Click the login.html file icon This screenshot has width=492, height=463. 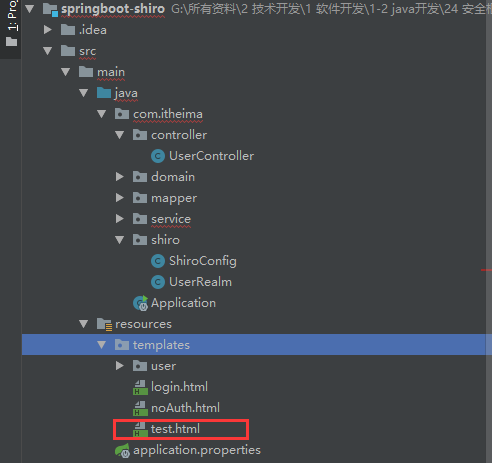[x=140, y=387]
